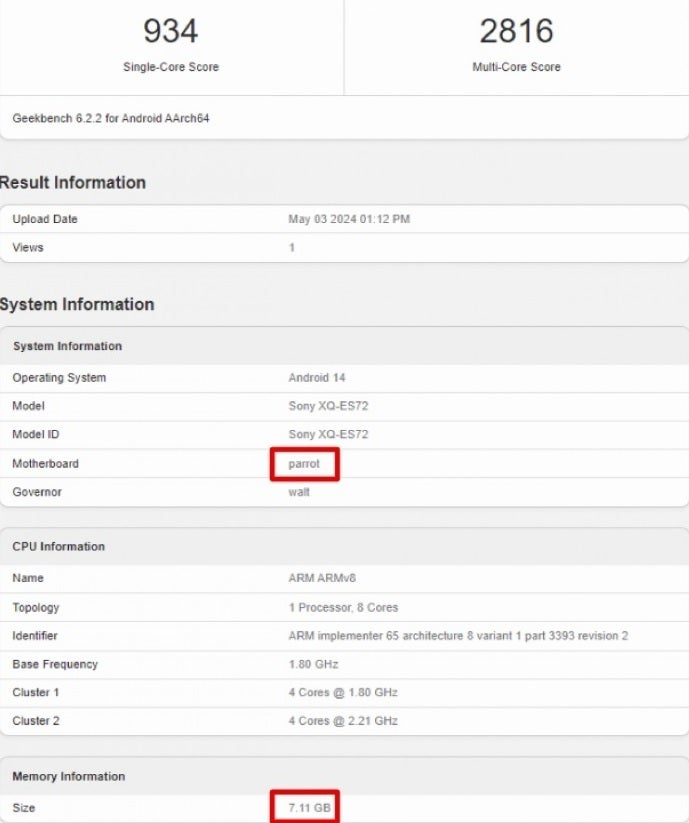The image size is (689, 823).
Task: Click the Operating System label
Action: point(59,378)
